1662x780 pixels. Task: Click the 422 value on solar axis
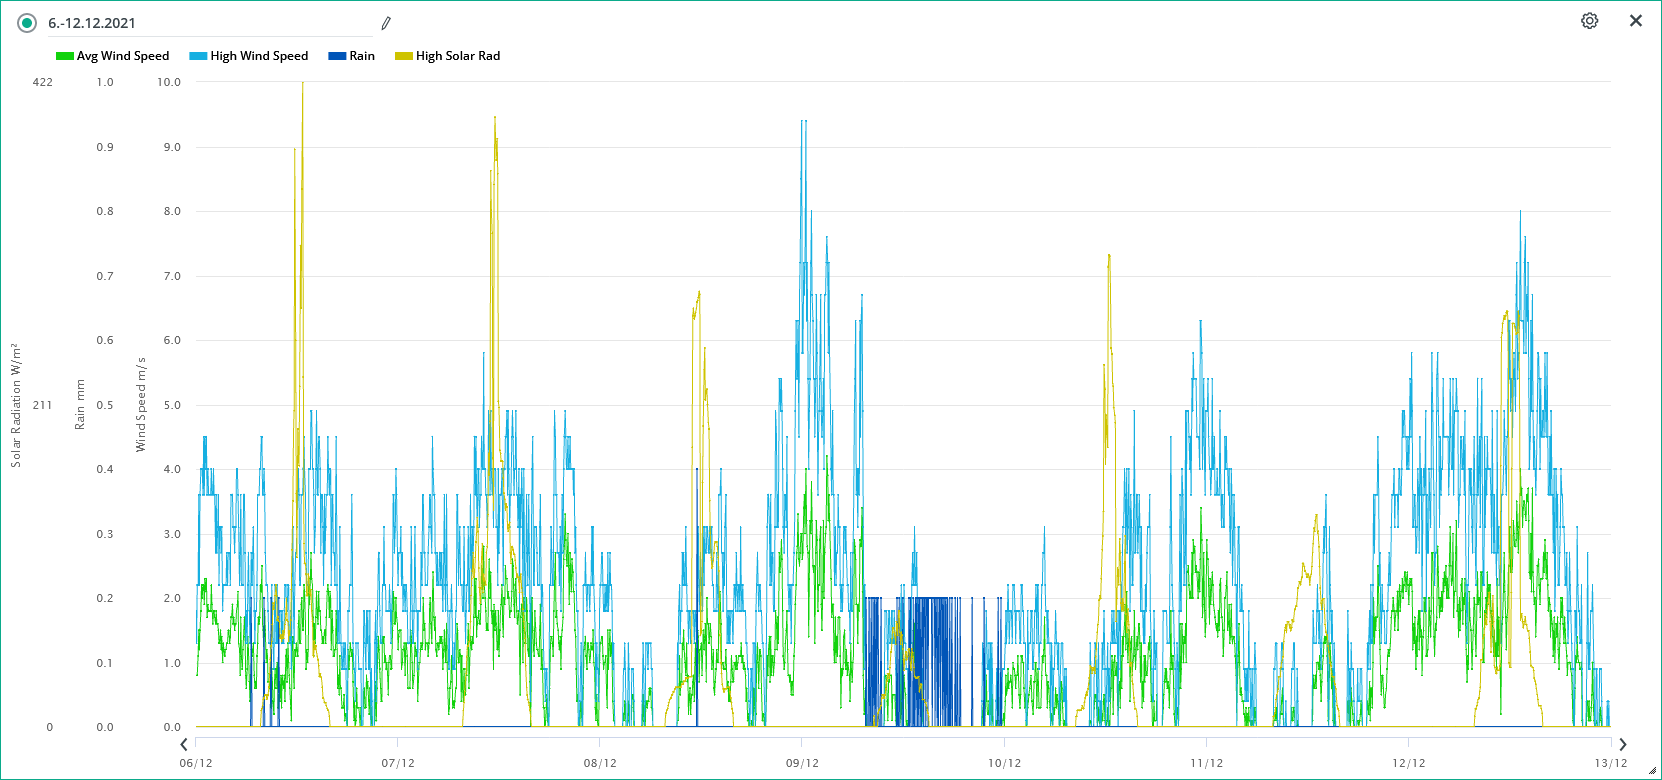coord(42,82)
